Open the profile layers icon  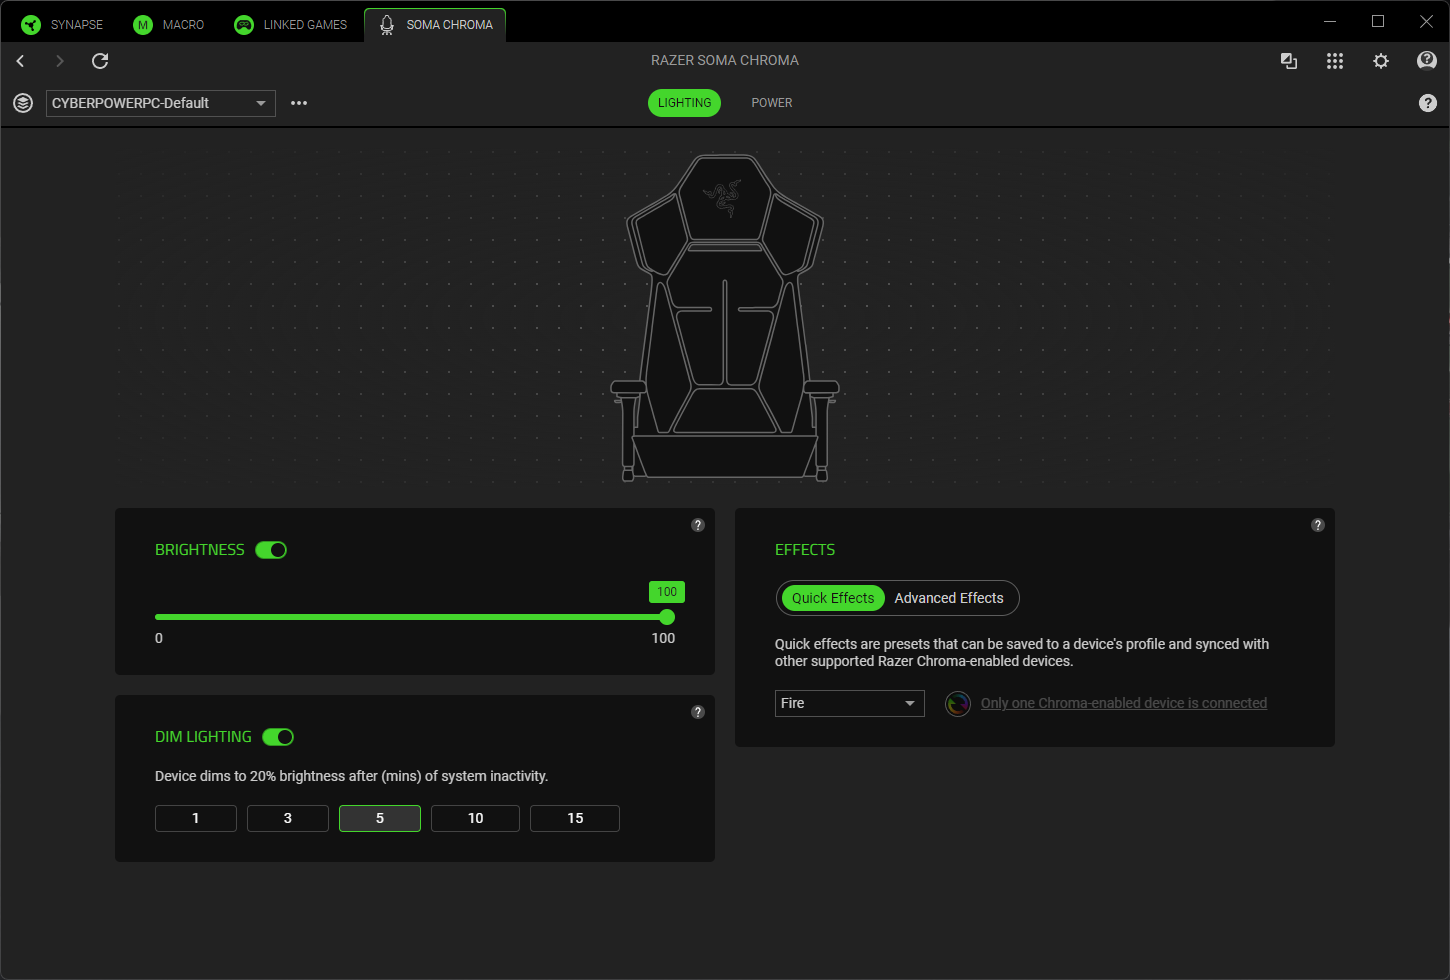(23, 103)
